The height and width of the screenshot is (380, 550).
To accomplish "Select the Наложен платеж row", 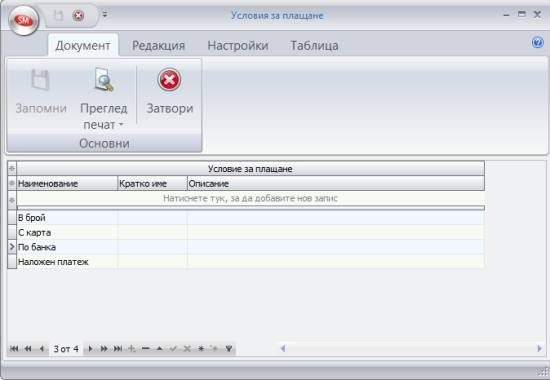I will point(250,262).
